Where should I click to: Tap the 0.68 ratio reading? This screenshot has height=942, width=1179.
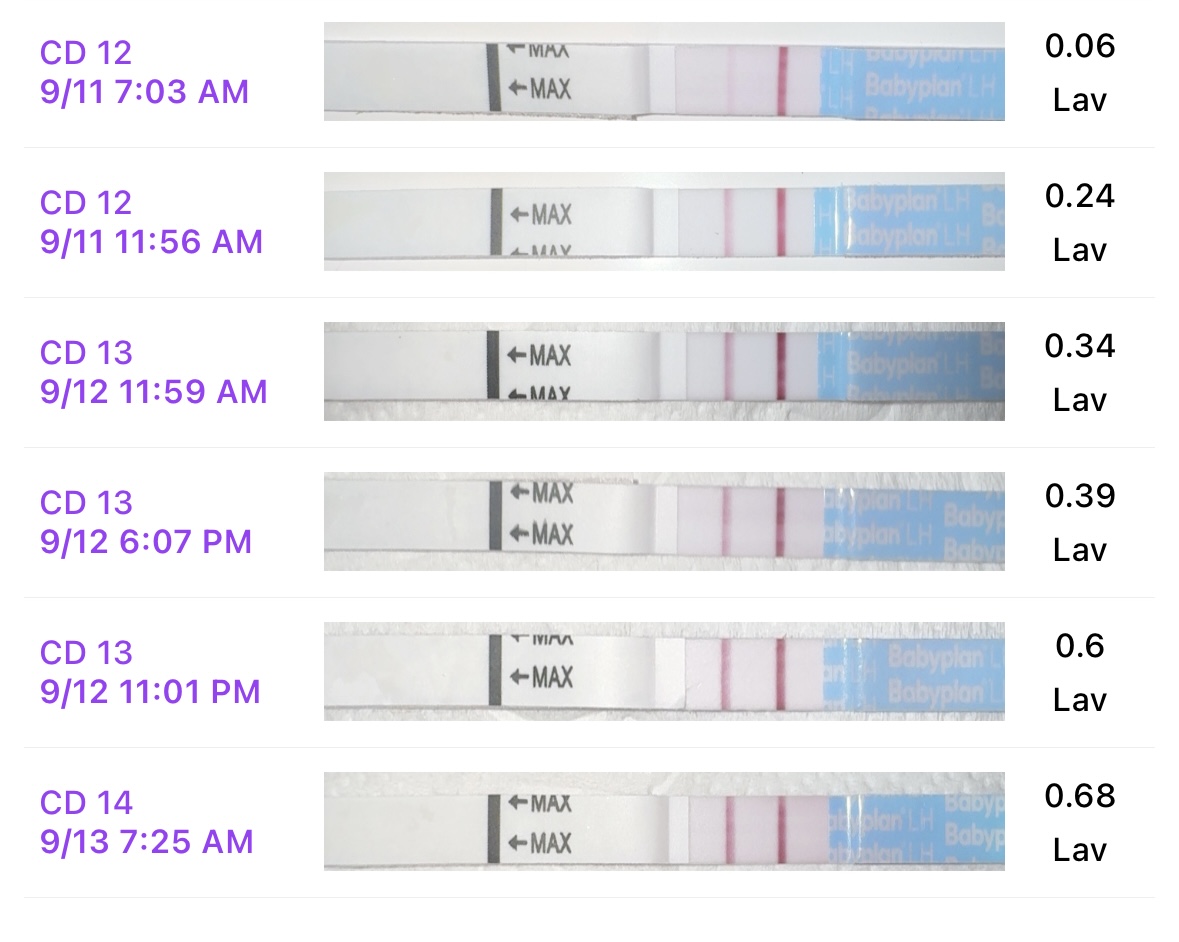click(1080, 796)
